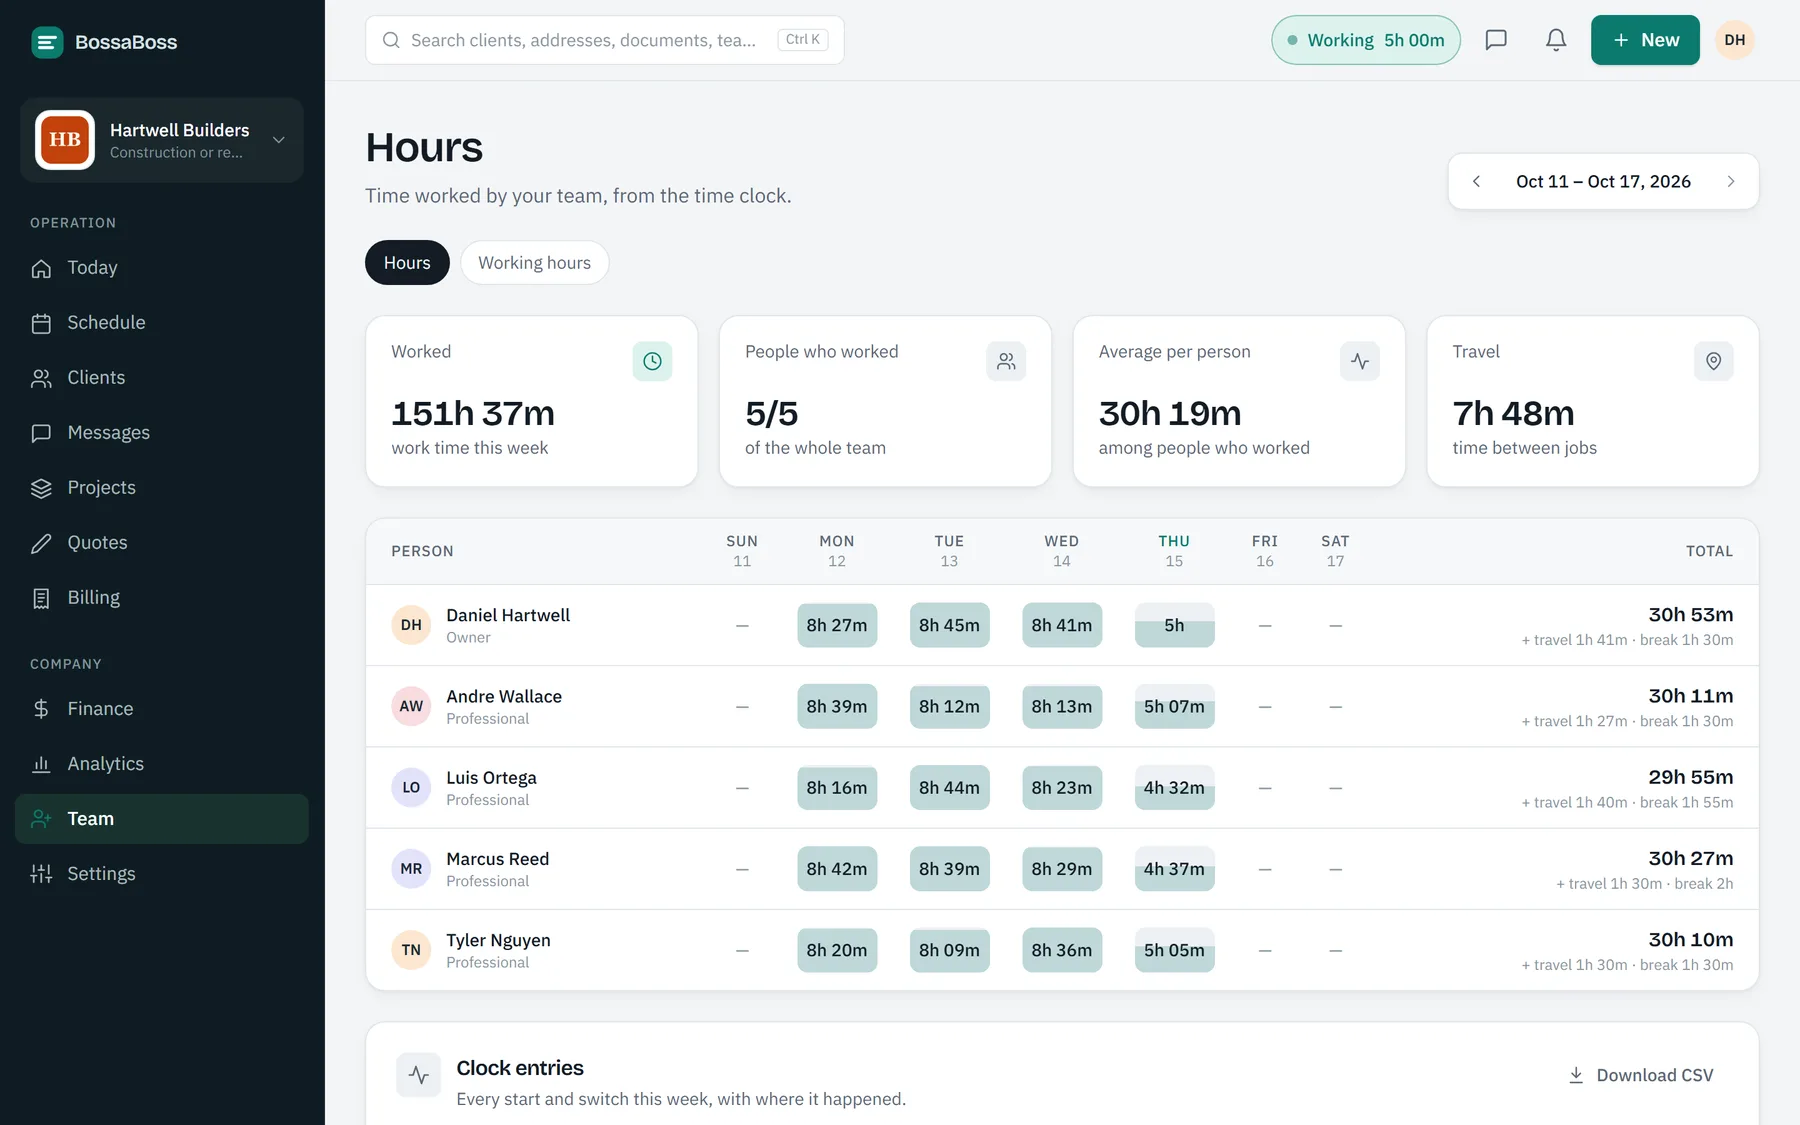Click the BossaBoss logo icon

pyautogui.click(x=47, y=42)
